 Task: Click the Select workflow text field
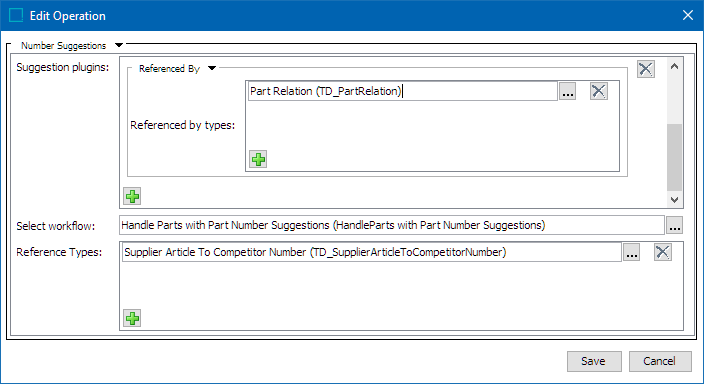tap(392, 225)
